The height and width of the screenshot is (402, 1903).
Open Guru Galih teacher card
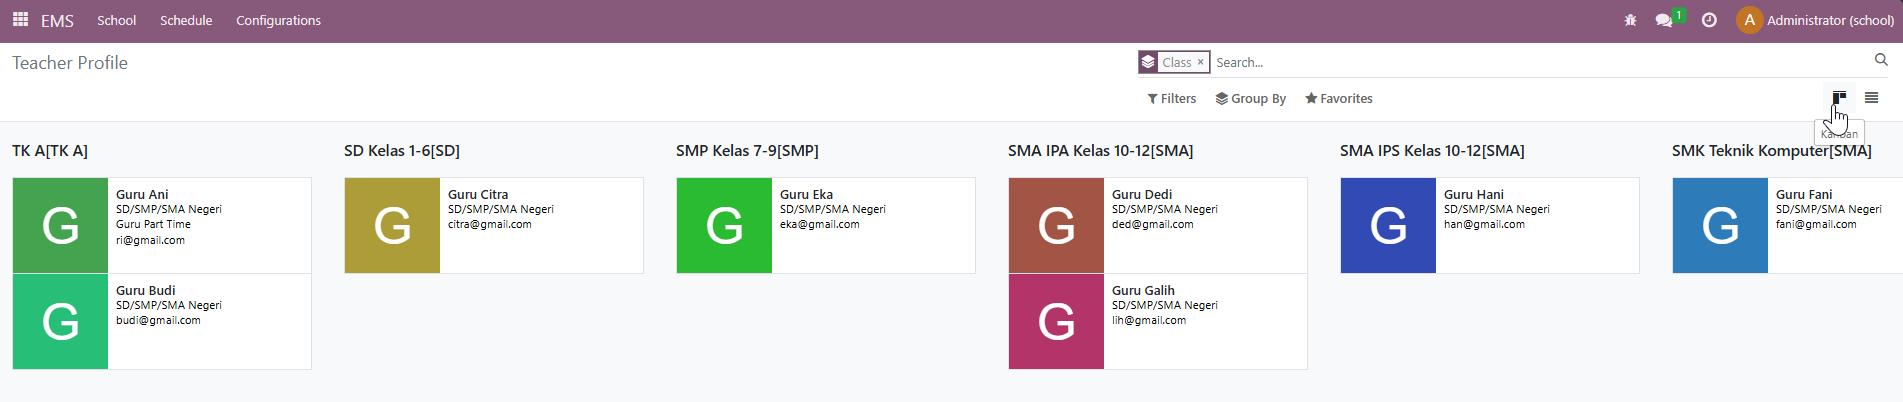click(1205, 321)
